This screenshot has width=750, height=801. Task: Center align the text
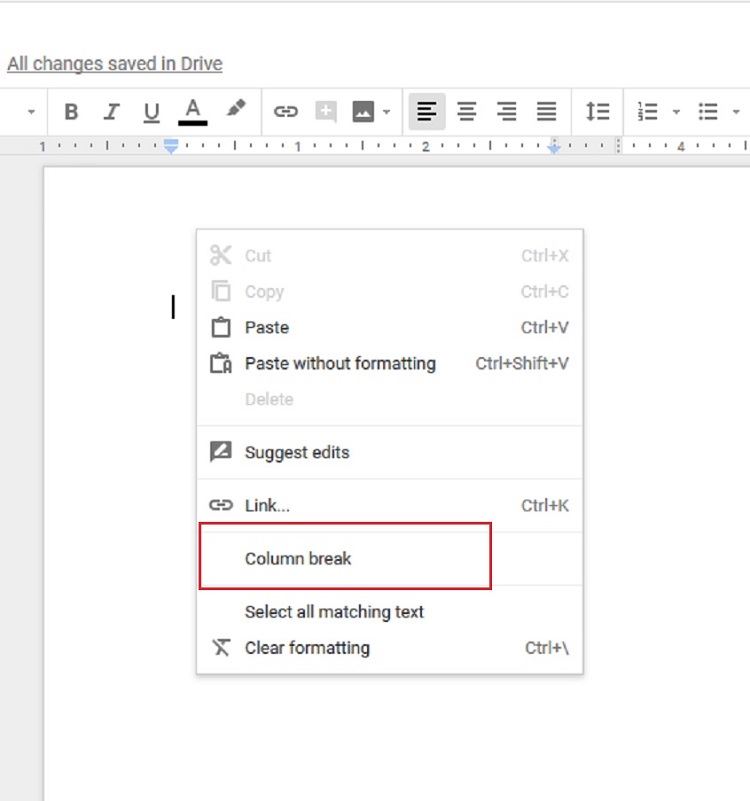(467, 112)
